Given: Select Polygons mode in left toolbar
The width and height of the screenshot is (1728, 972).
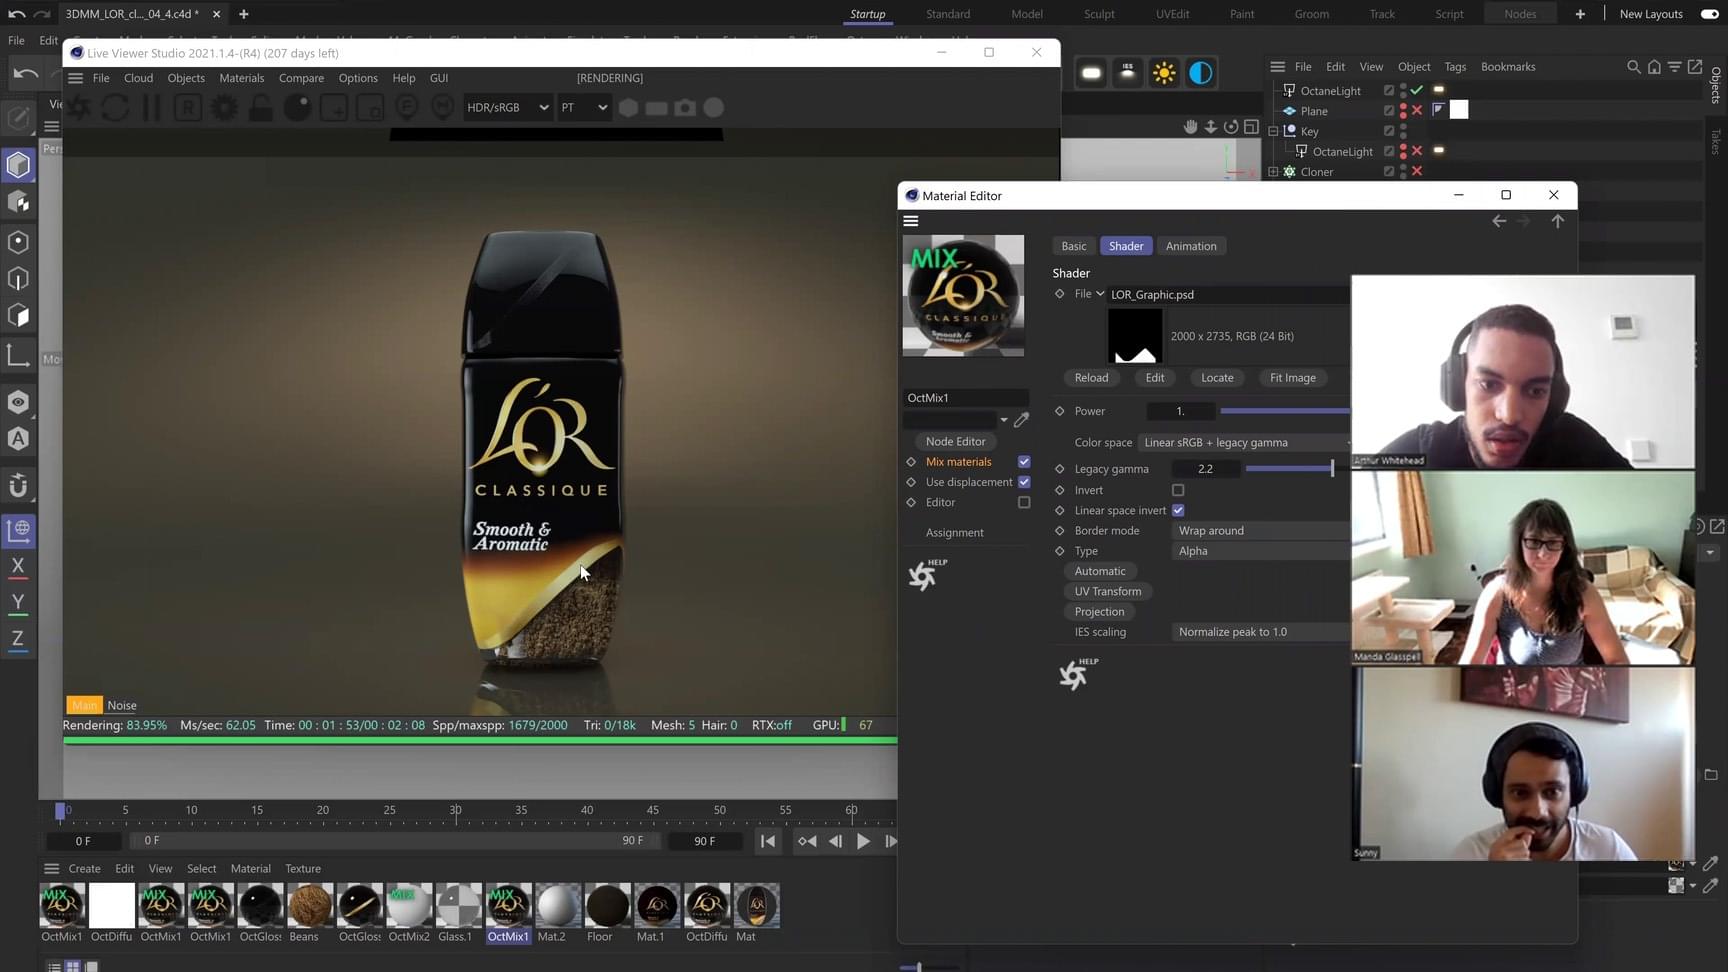Looking at the screenshot, I should (18, 315).
